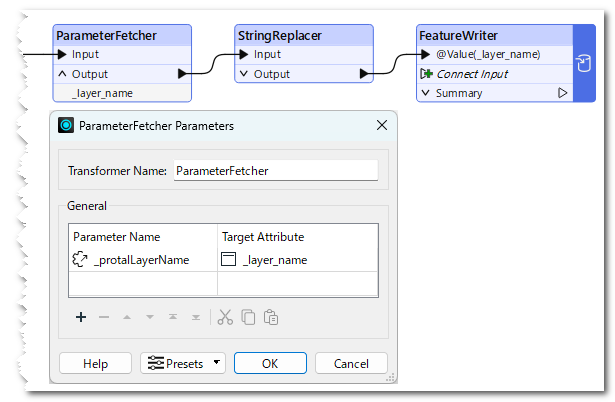Move row down with the down arrow
Viewport: 615px width, 402px height.
coord(150,317)
